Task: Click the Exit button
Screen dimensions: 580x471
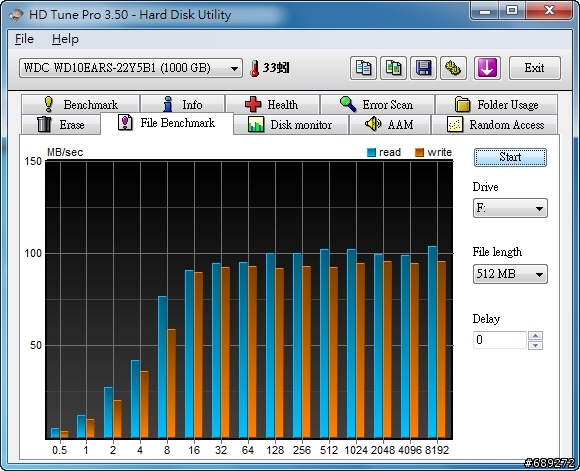Action: click(x=535, y=68)
